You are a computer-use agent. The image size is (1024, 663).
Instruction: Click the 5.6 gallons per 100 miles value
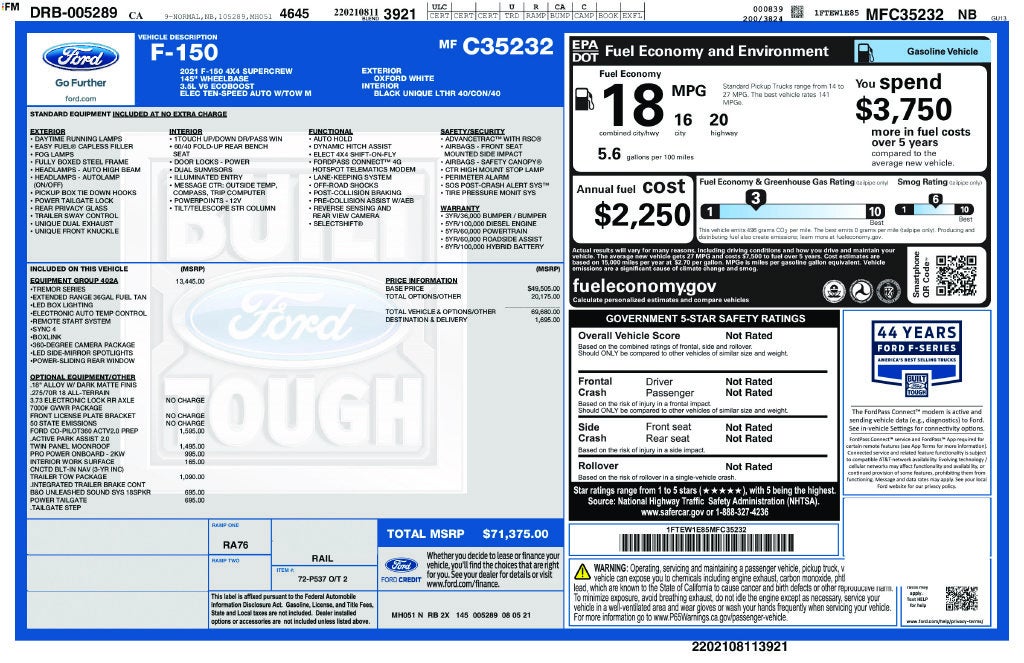609,154
